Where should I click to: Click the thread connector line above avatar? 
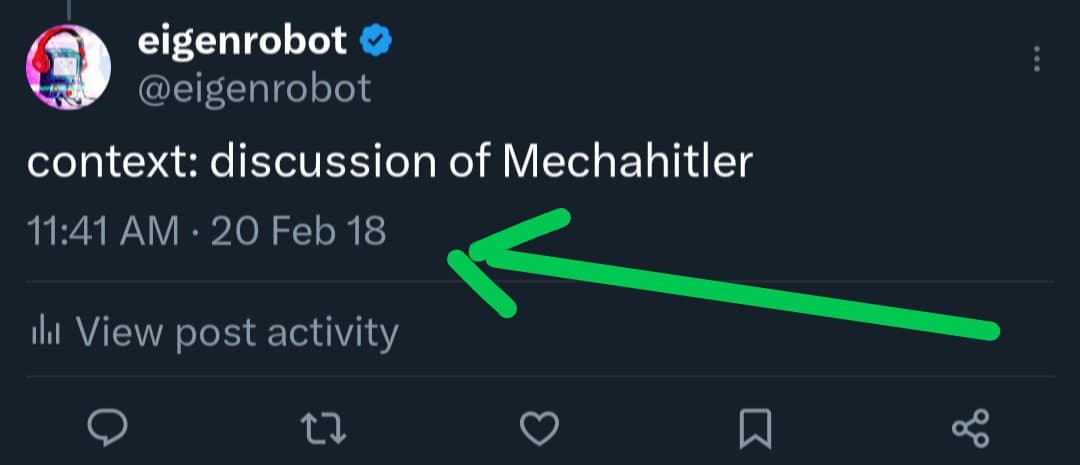tap(67, 8)
